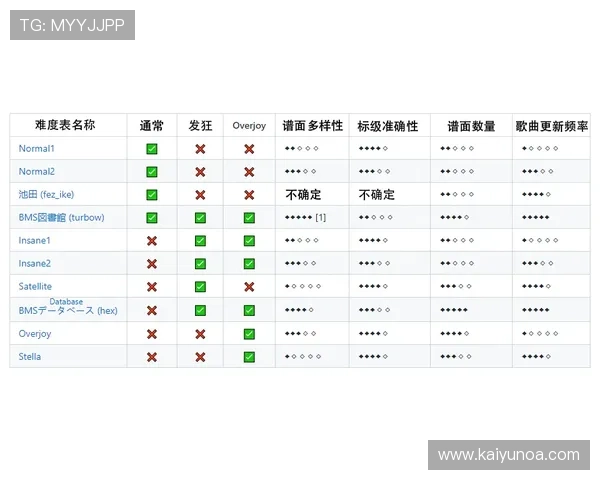Click the [1] footnote in the BMS図書館 row

(x=321, y=217)
